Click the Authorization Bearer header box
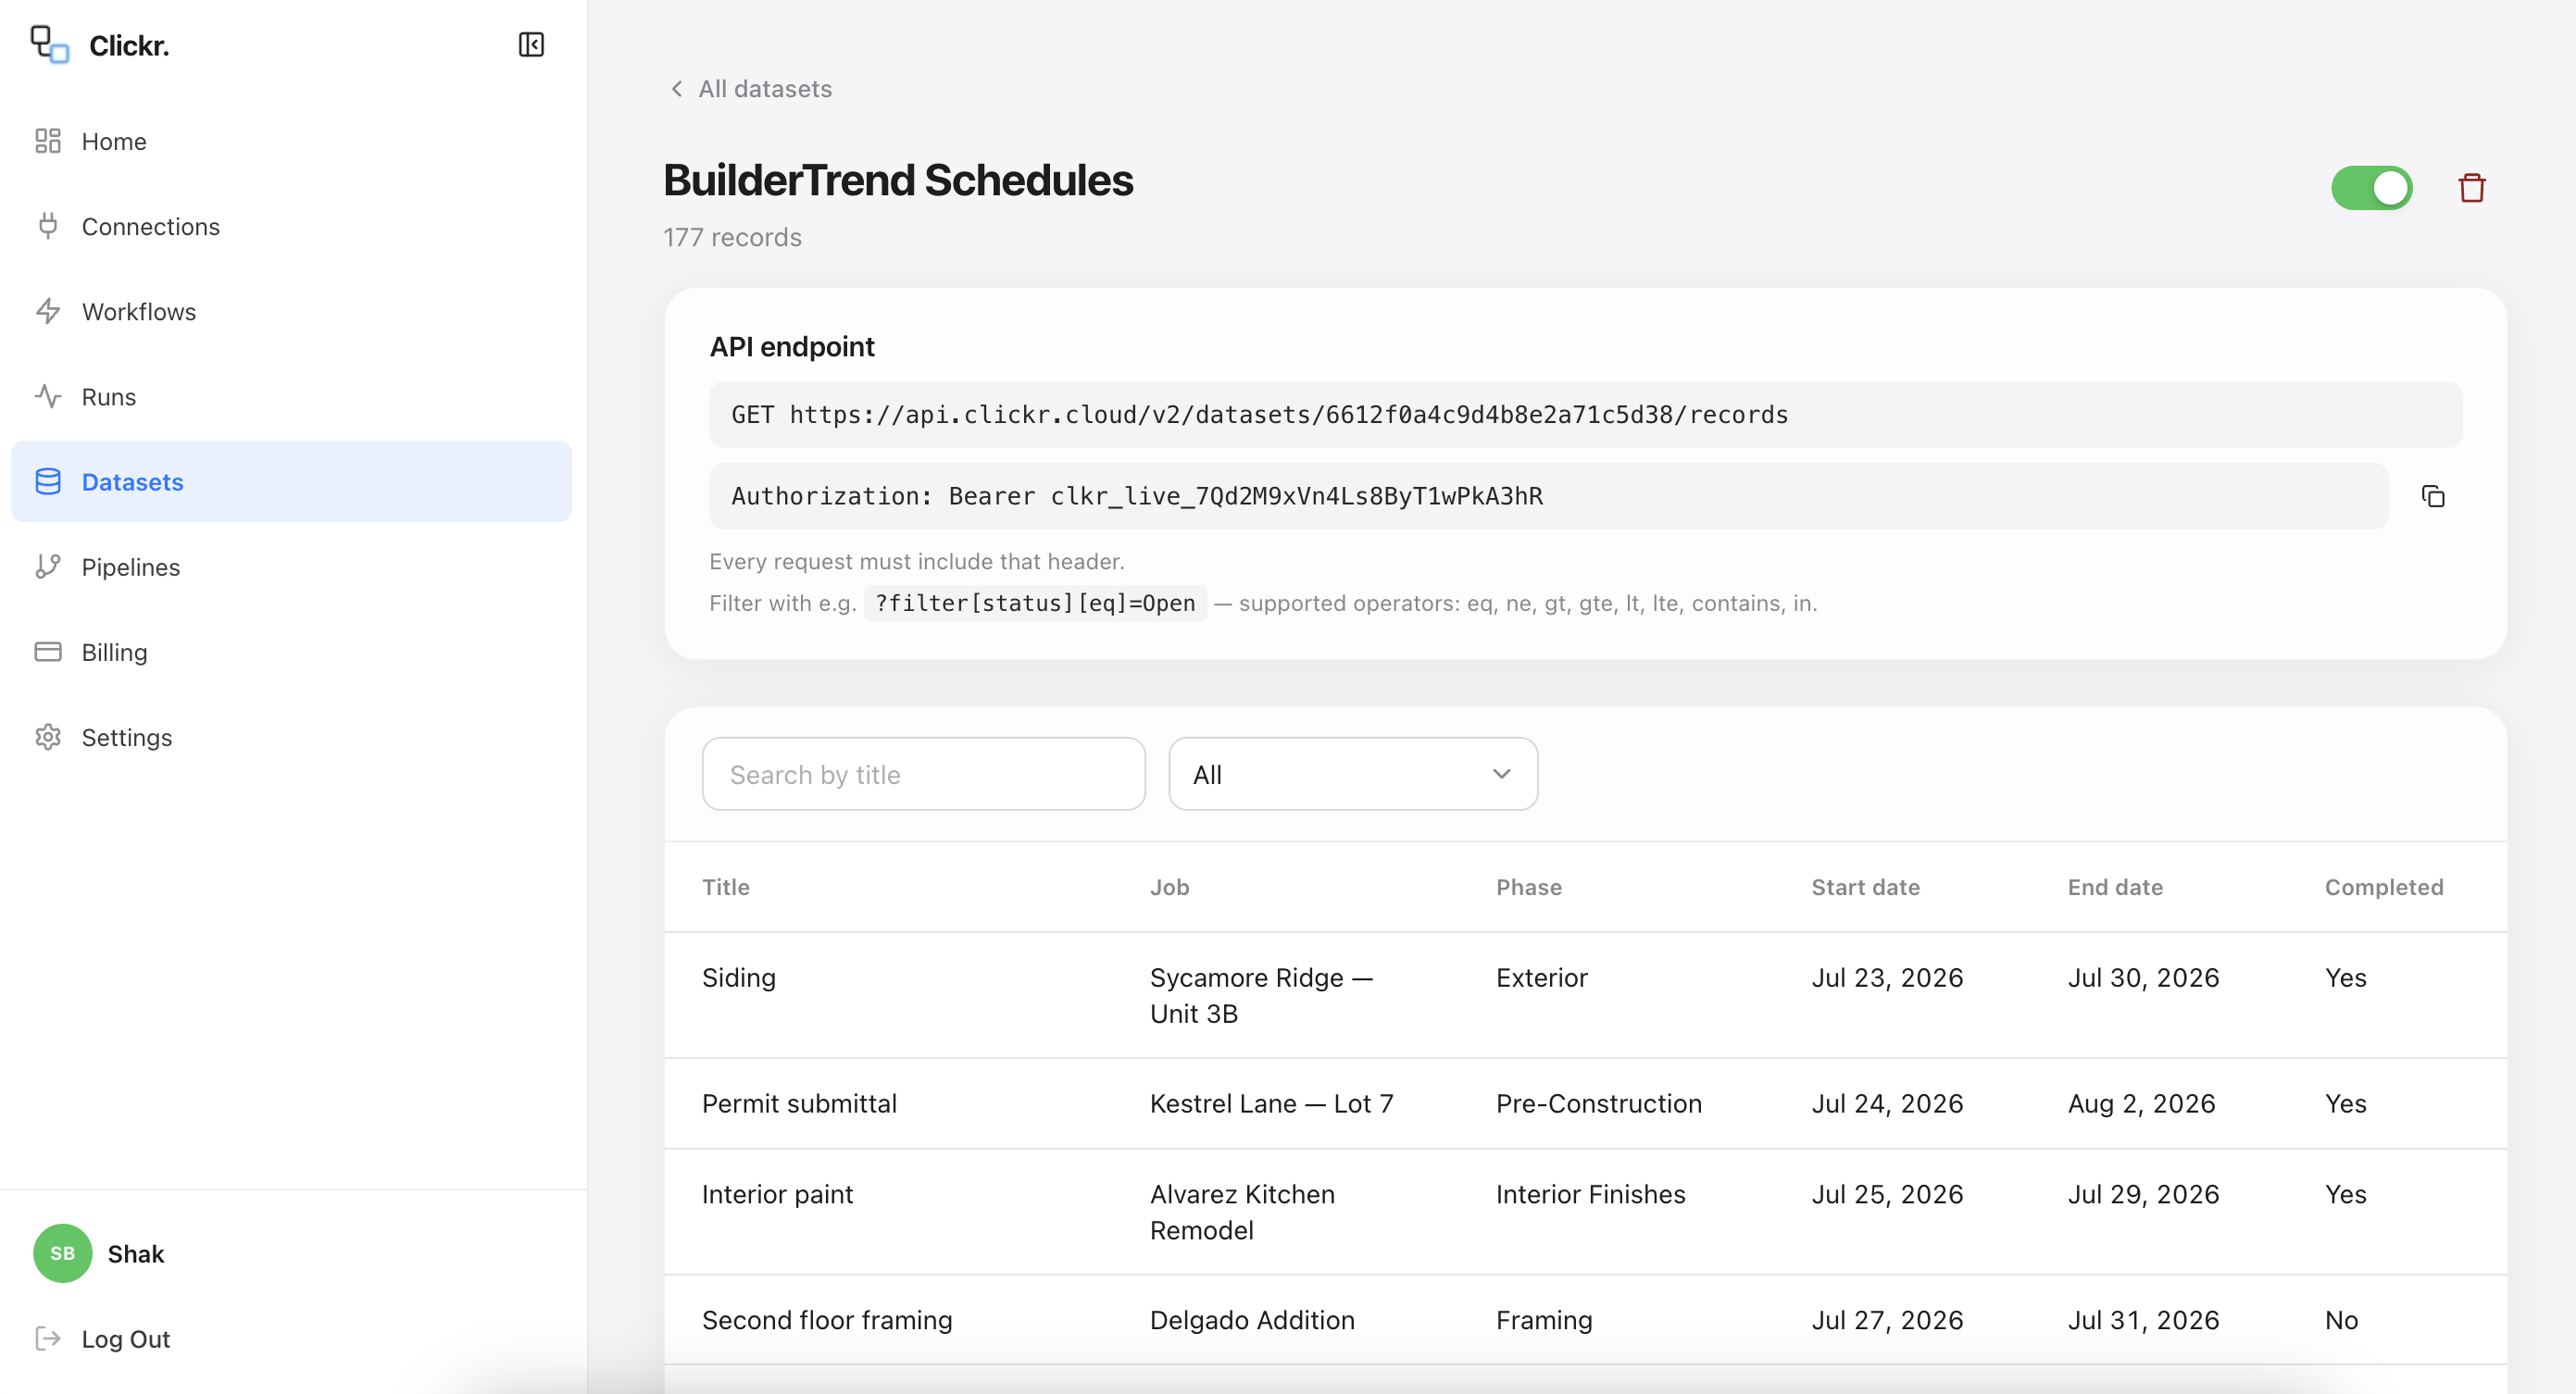 click(1548, 496)
